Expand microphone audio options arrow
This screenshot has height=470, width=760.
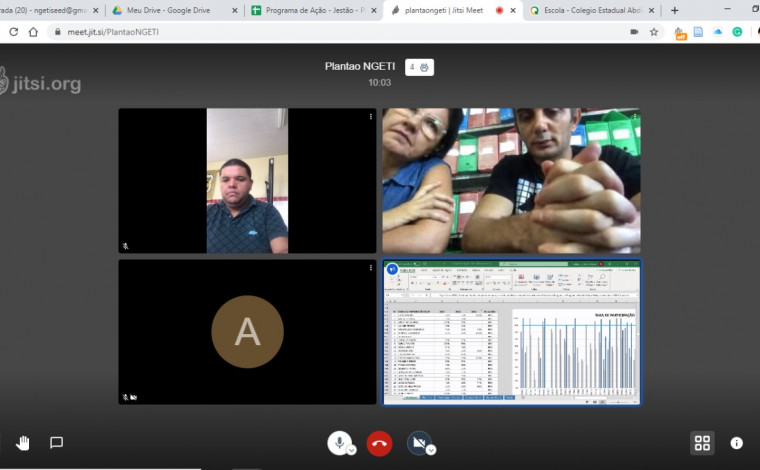(351, 450)
